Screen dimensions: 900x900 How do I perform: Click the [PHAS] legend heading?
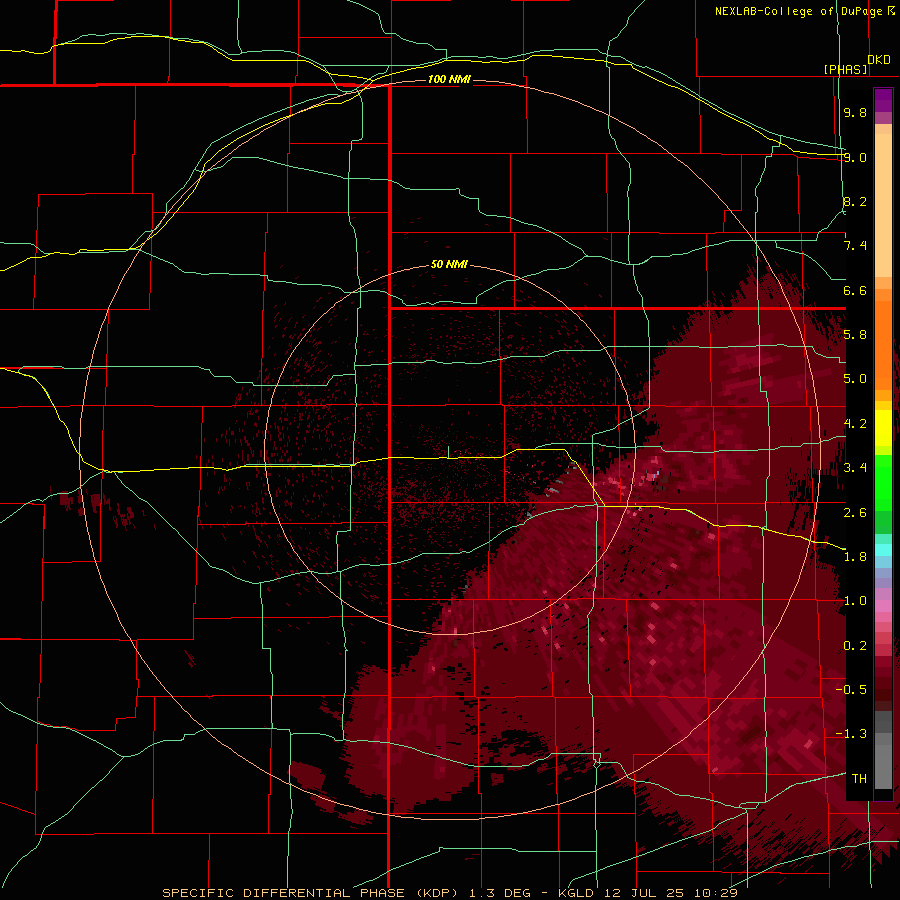point(845,70)
